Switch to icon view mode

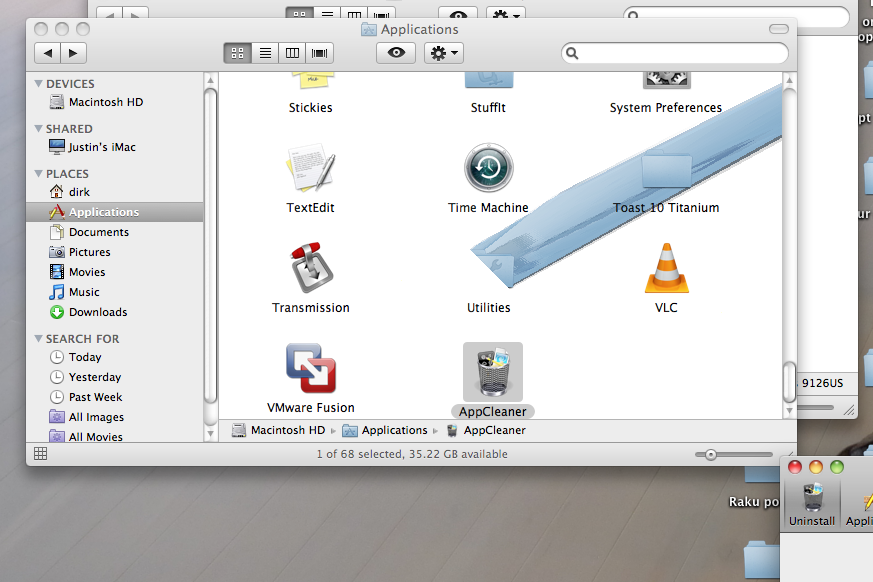pos(238,53)
